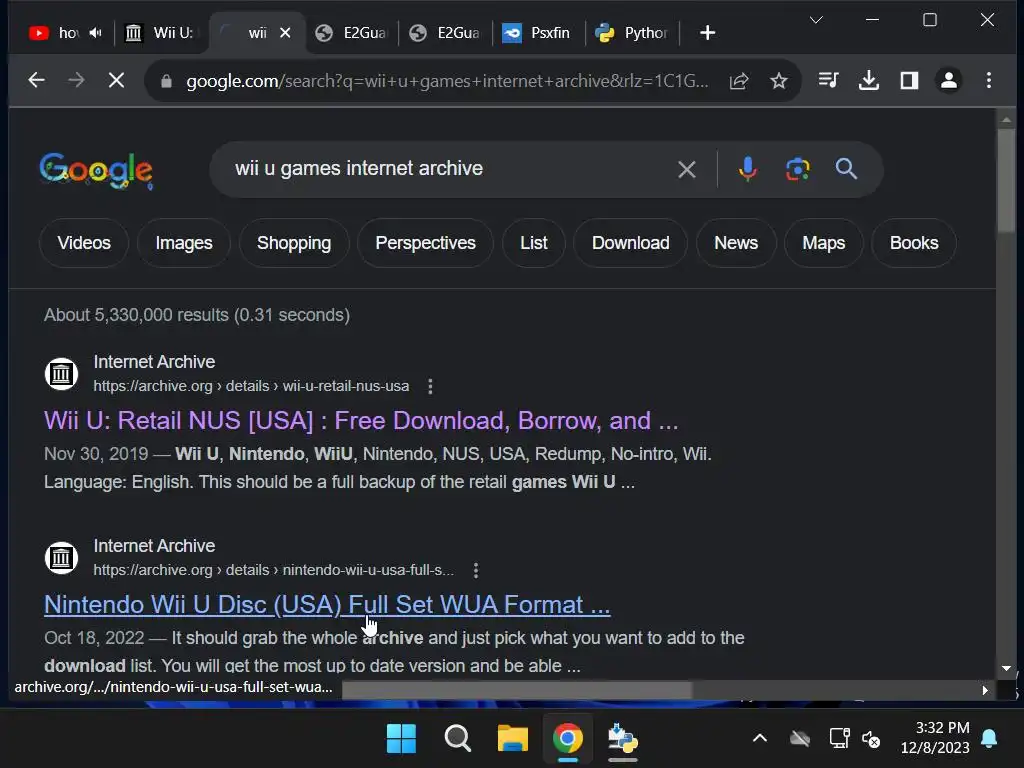The image size is (1024, 768).
Task: Click the wii-u-retail-nus-usa URL breadcrumb
Action: (251, 386)
